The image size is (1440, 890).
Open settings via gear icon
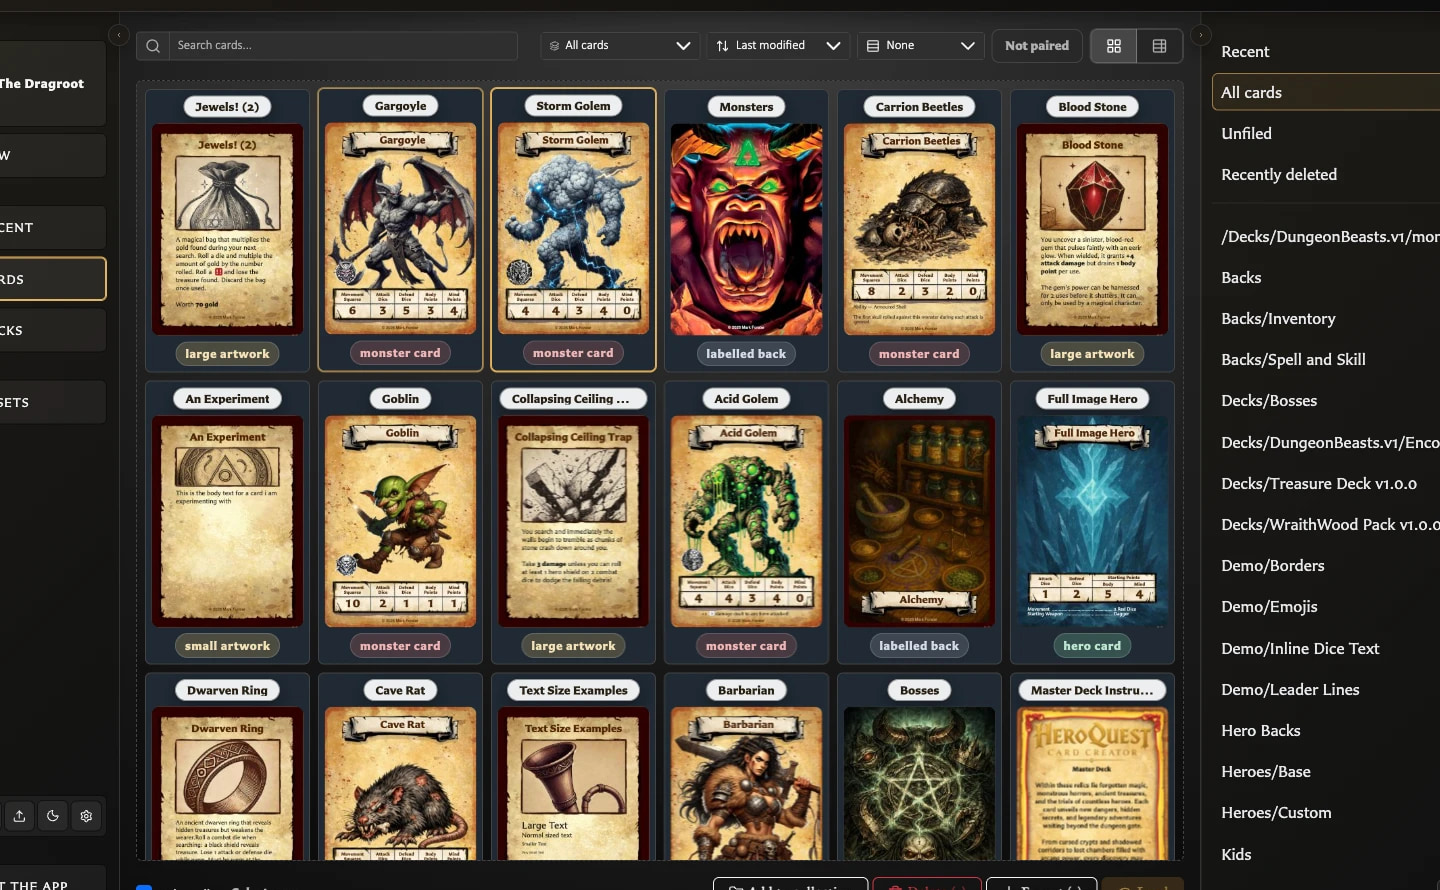pyautogui.click(x=86, y=816)
